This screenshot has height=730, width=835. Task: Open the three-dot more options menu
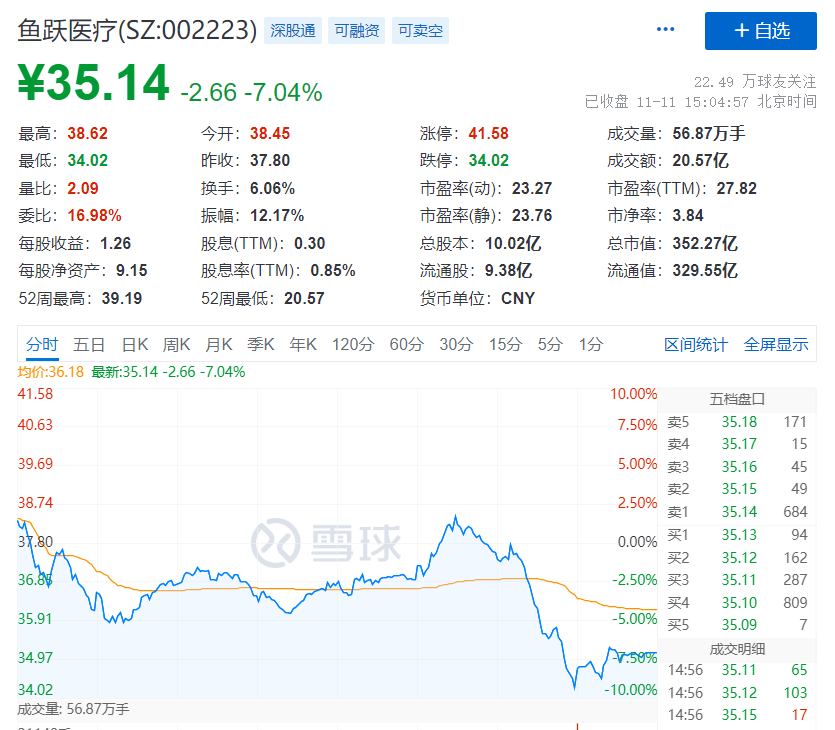pyautogui.click(x=666, y=30)
